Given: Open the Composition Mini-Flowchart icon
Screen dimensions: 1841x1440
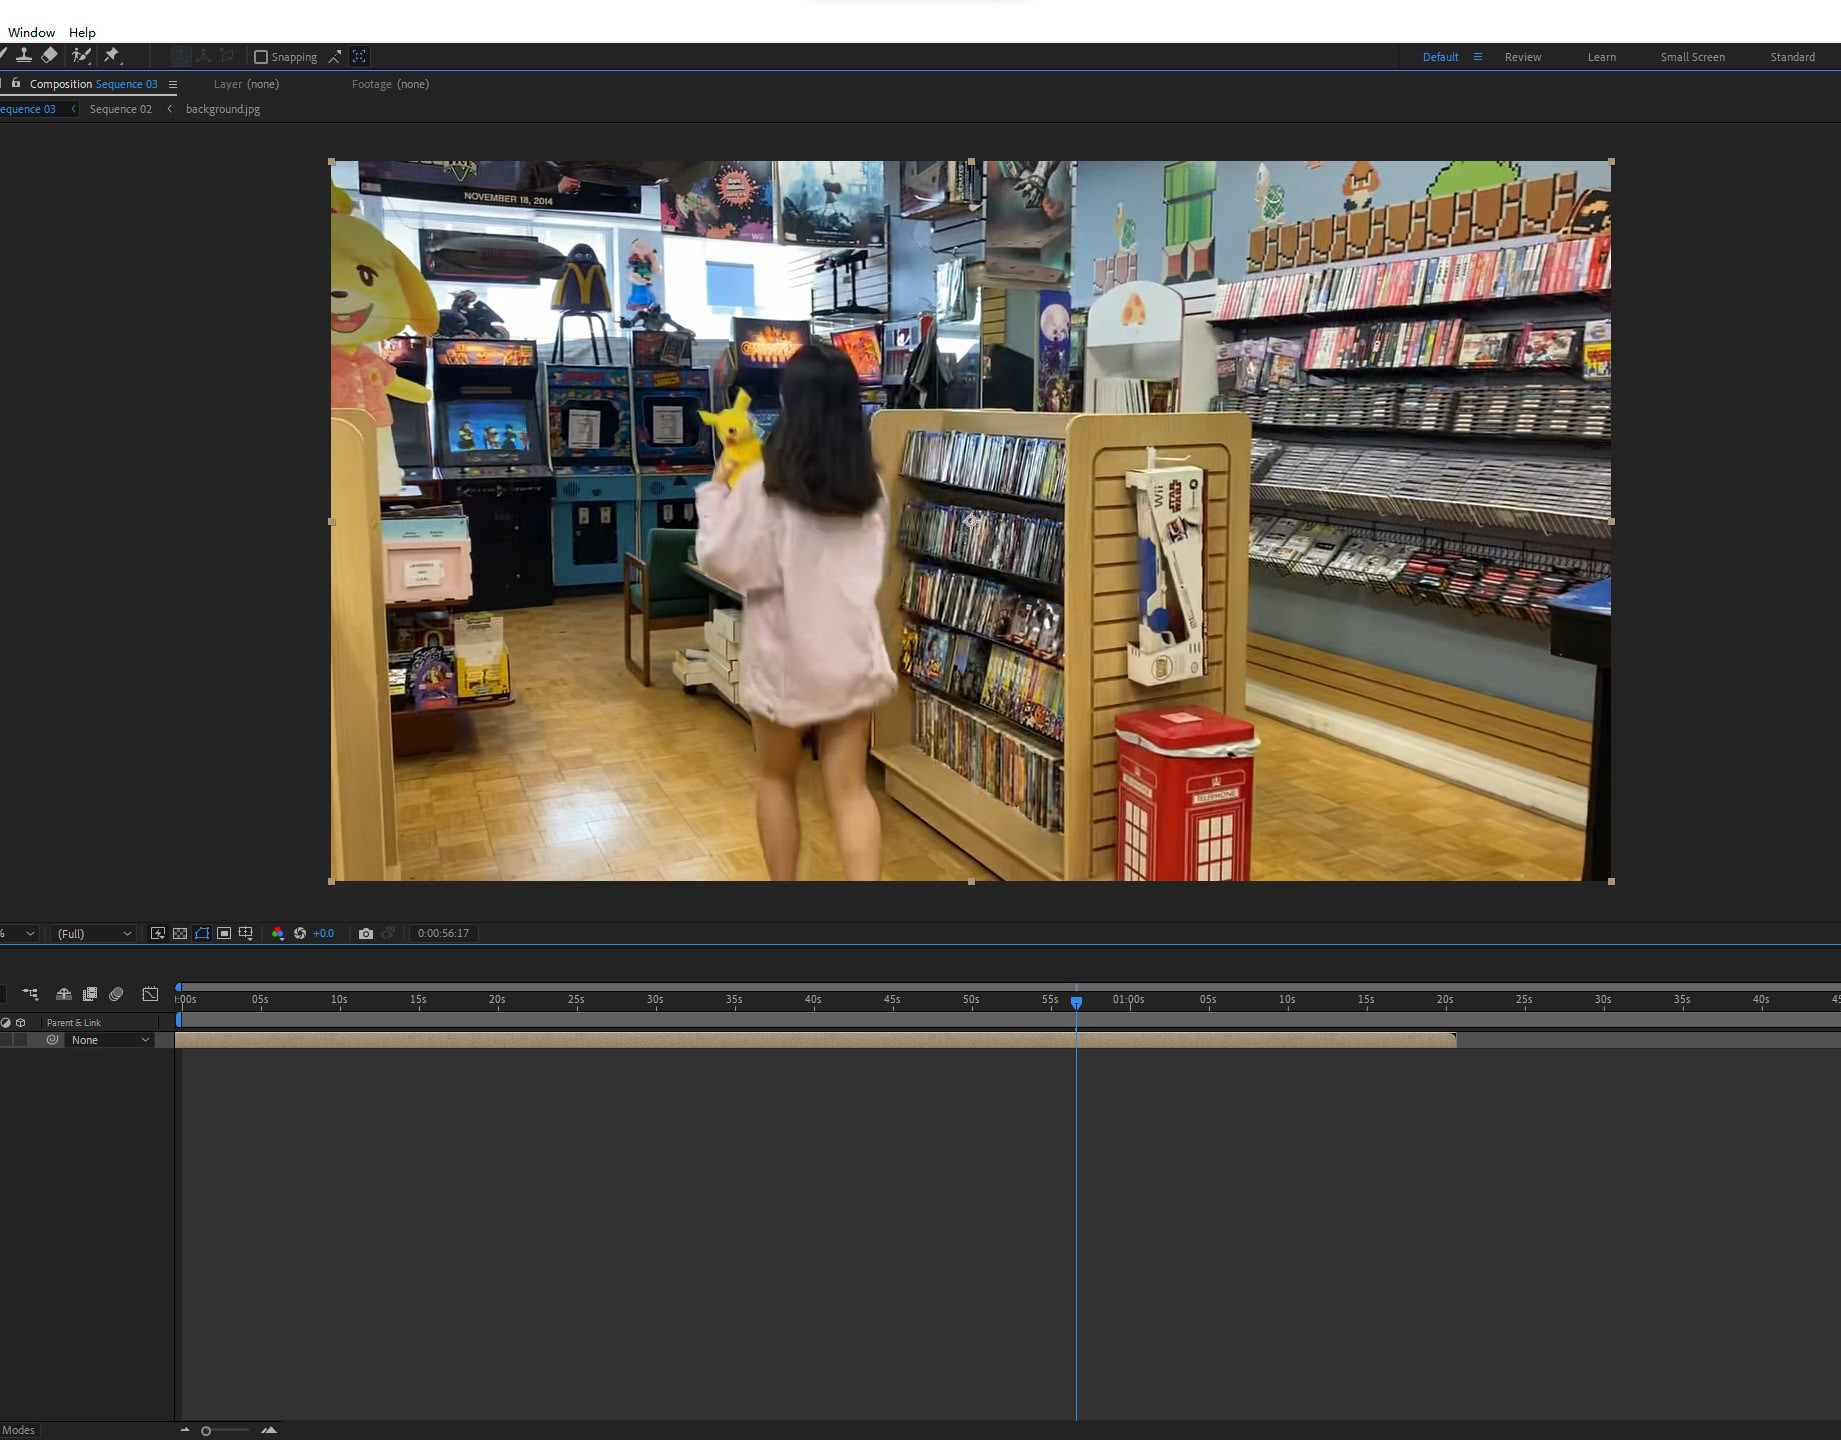Looking at the screenshot, I should tap(30, 994).
